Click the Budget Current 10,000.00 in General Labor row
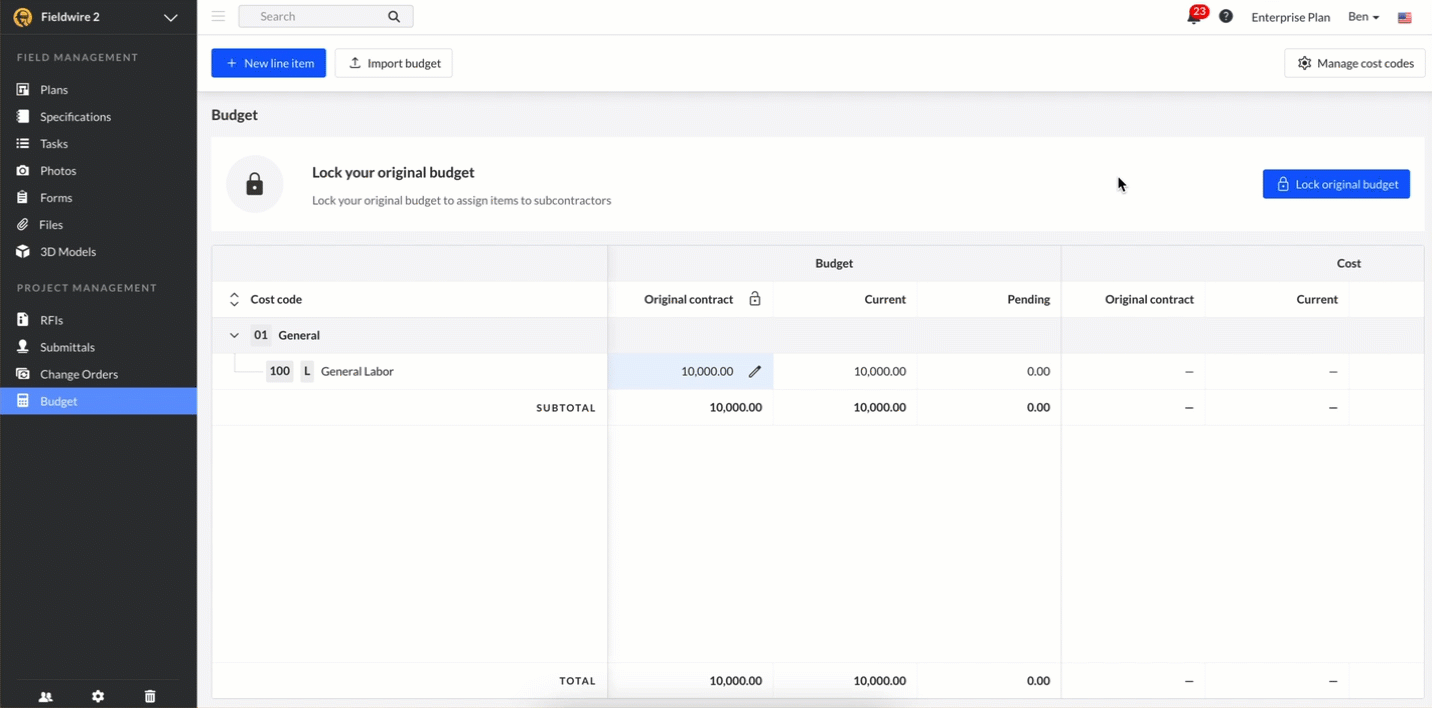Image resolution: width=1432 pixels, height=708 pixels. 880,371
